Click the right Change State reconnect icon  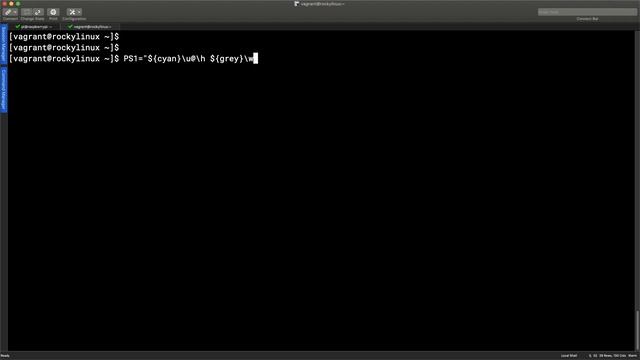[38, 12]
